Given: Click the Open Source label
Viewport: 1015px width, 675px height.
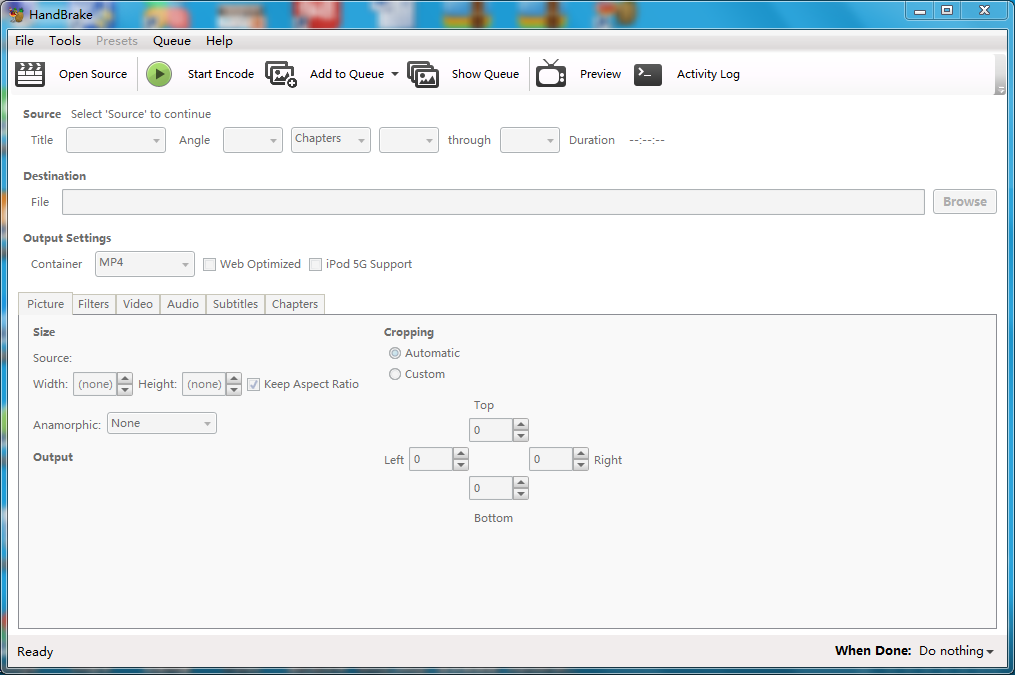Looking at the screenshot, I should tap(93, 74).
